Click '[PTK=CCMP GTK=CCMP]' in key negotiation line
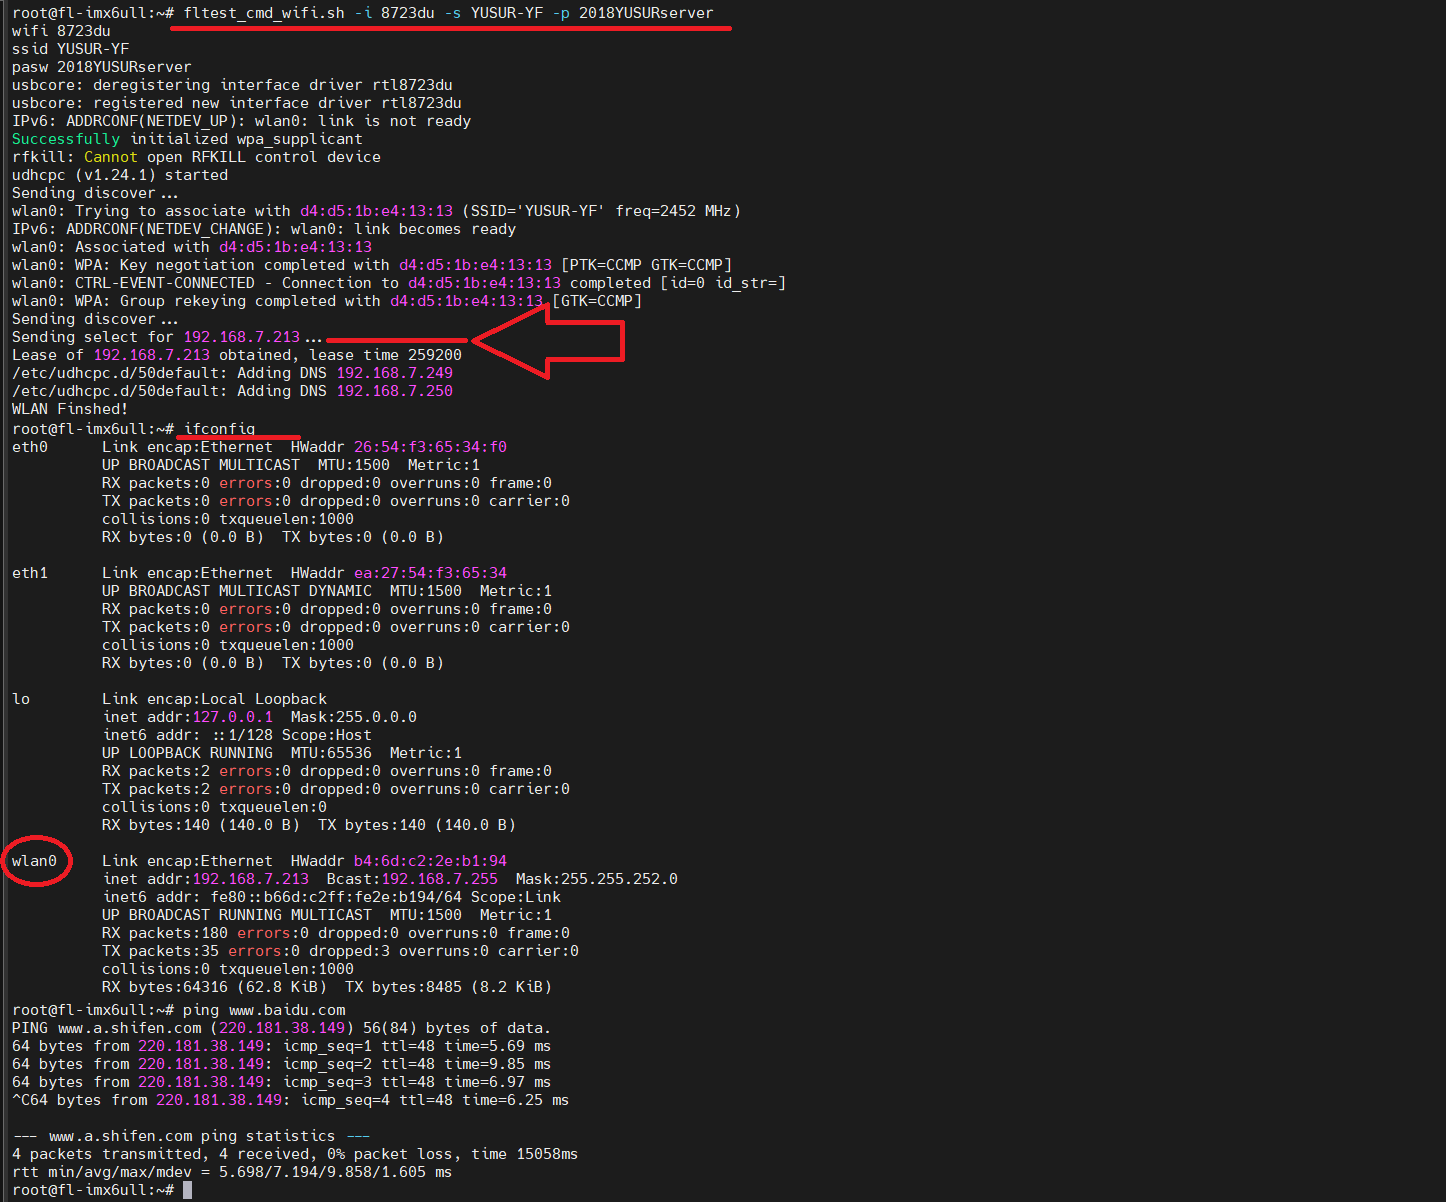This screenshot has width=1446, height=1202. pos(647,265)
